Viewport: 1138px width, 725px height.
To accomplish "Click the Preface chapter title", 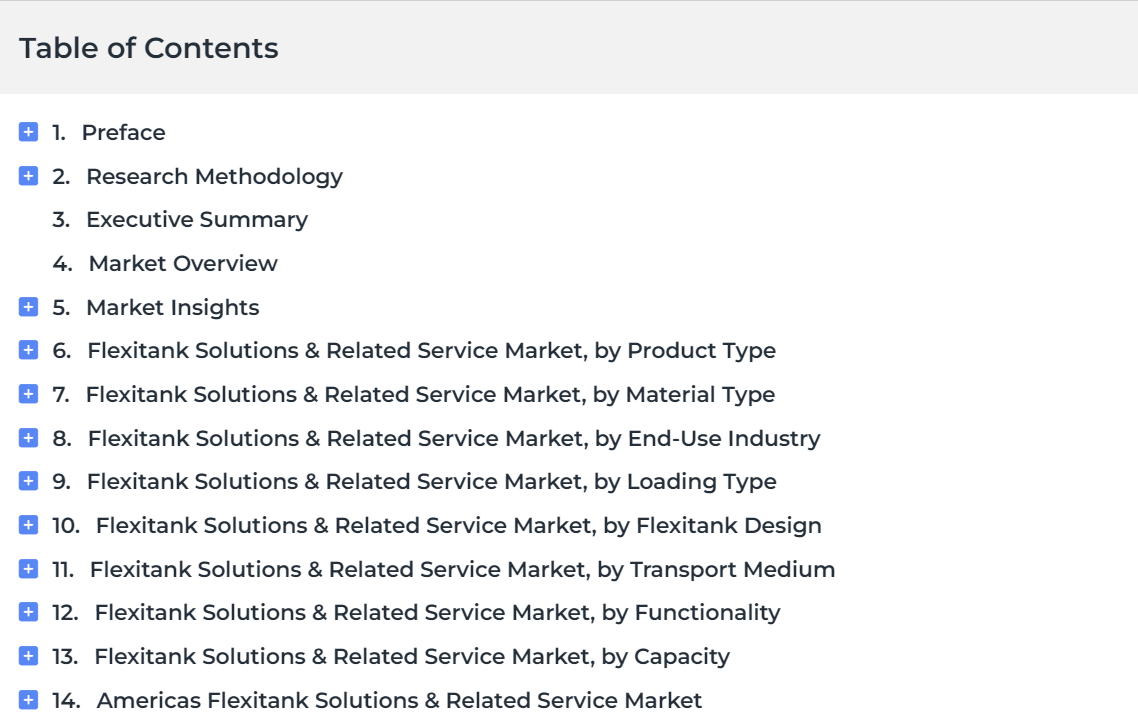I will pyautogui.click(x=123, y=133).
